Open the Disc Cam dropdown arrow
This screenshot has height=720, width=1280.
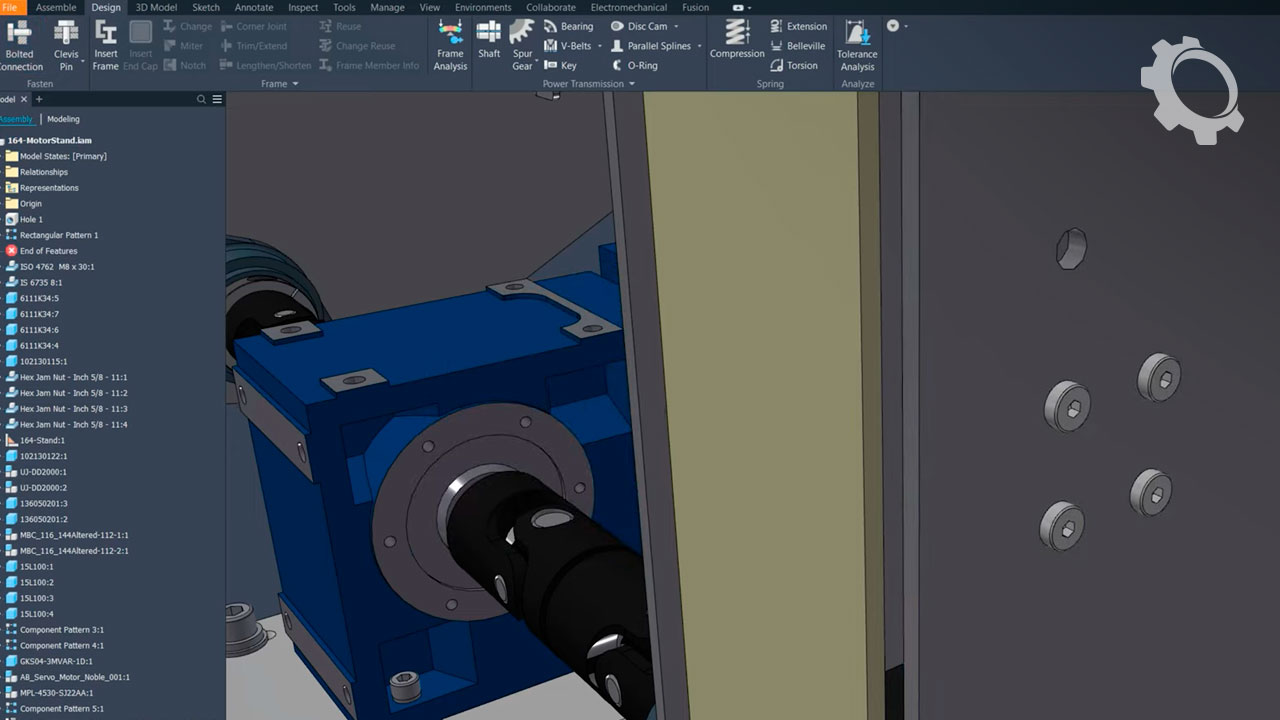[676, 26]
